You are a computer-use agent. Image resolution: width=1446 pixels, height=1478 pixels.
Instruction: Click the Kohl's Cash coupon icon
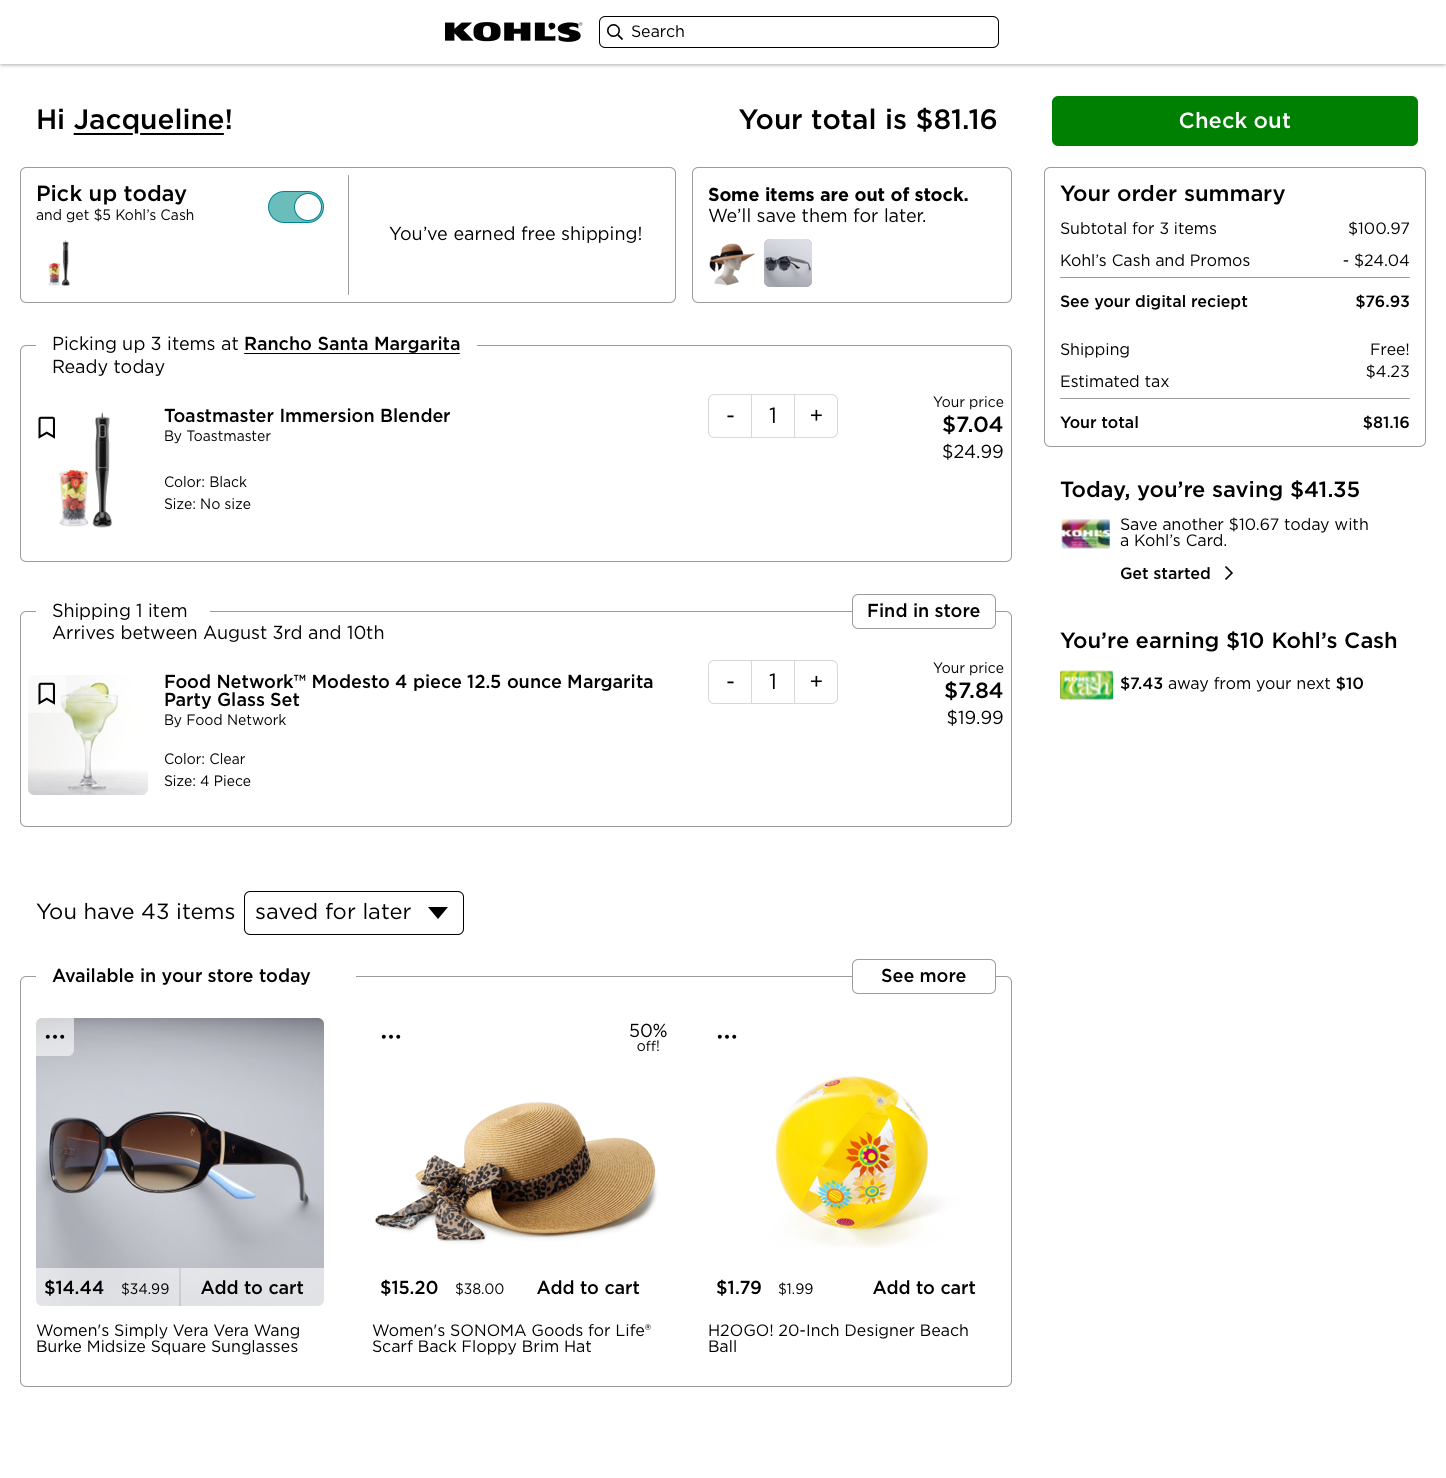click(x=1086, y=685)
